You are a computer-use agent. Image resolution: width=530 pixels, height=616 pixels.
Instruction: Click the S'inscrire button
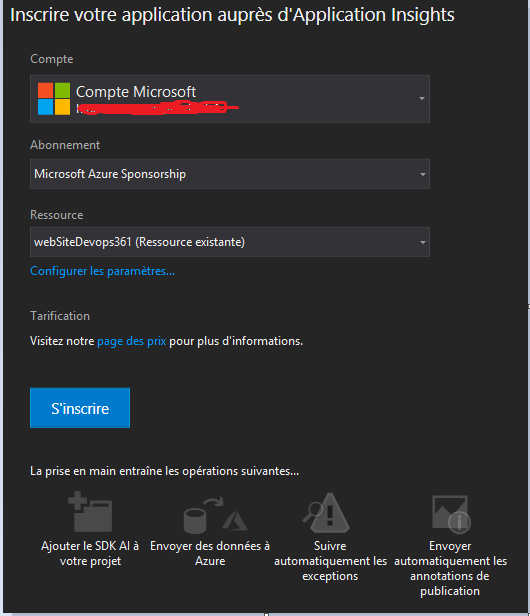(80, 408)
